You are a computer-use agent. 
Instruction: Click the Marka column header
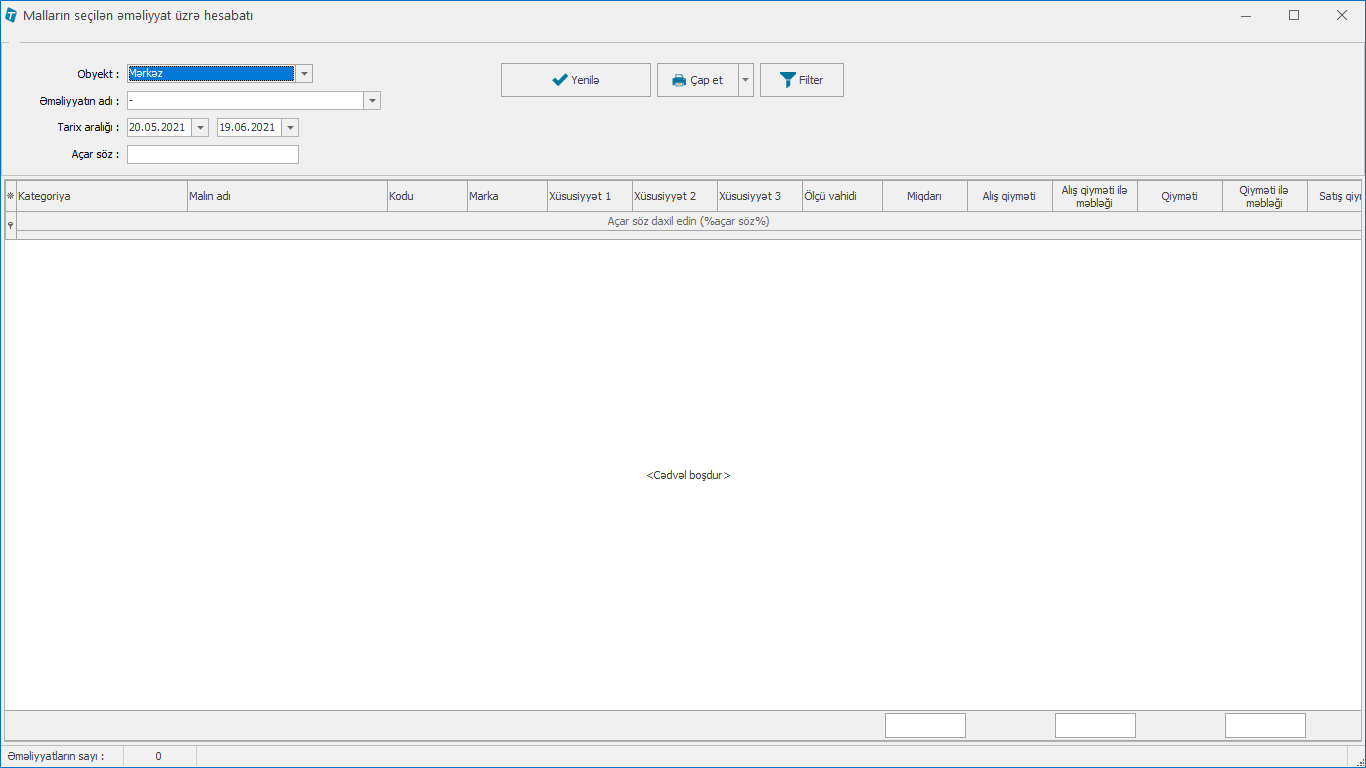pos(507,197)
